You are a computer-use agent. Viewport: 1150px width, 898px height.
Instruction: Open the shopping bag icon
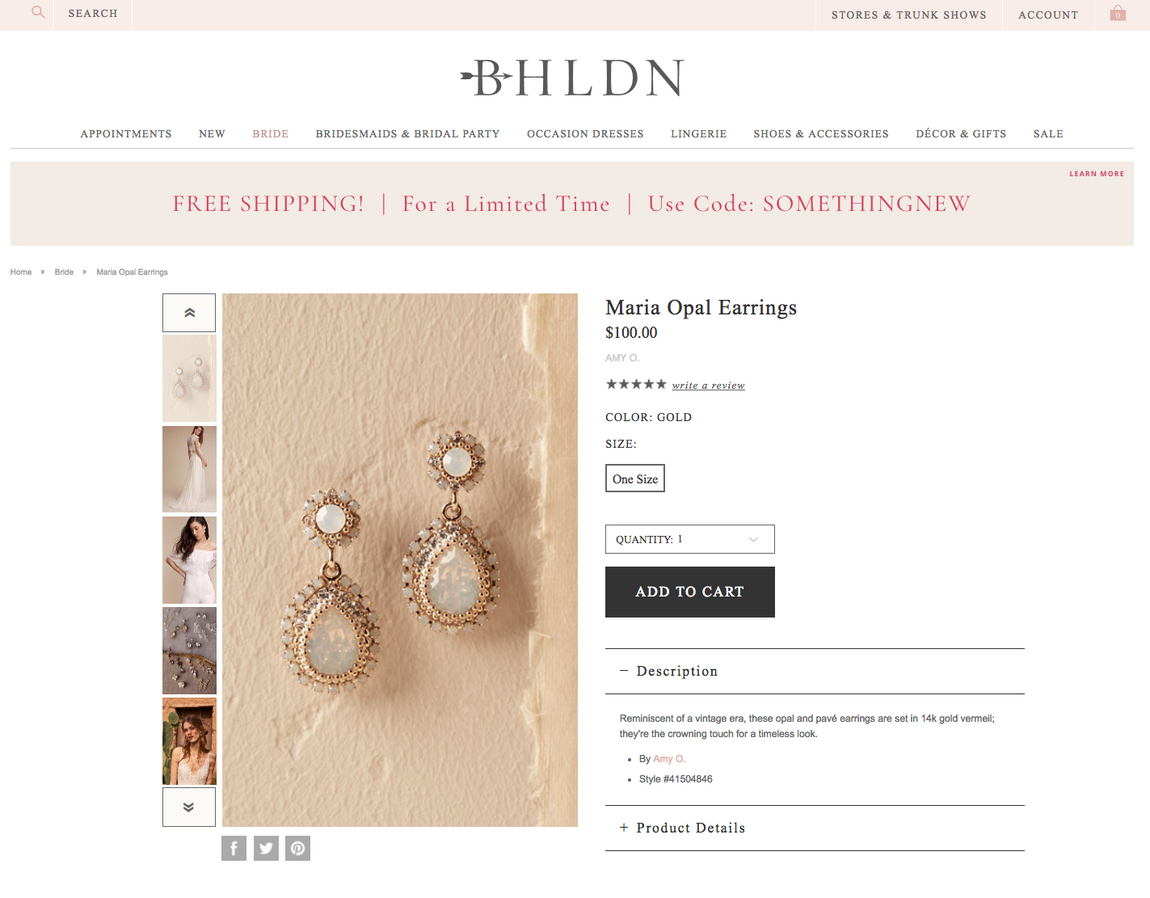click(x=1117, y=13)
